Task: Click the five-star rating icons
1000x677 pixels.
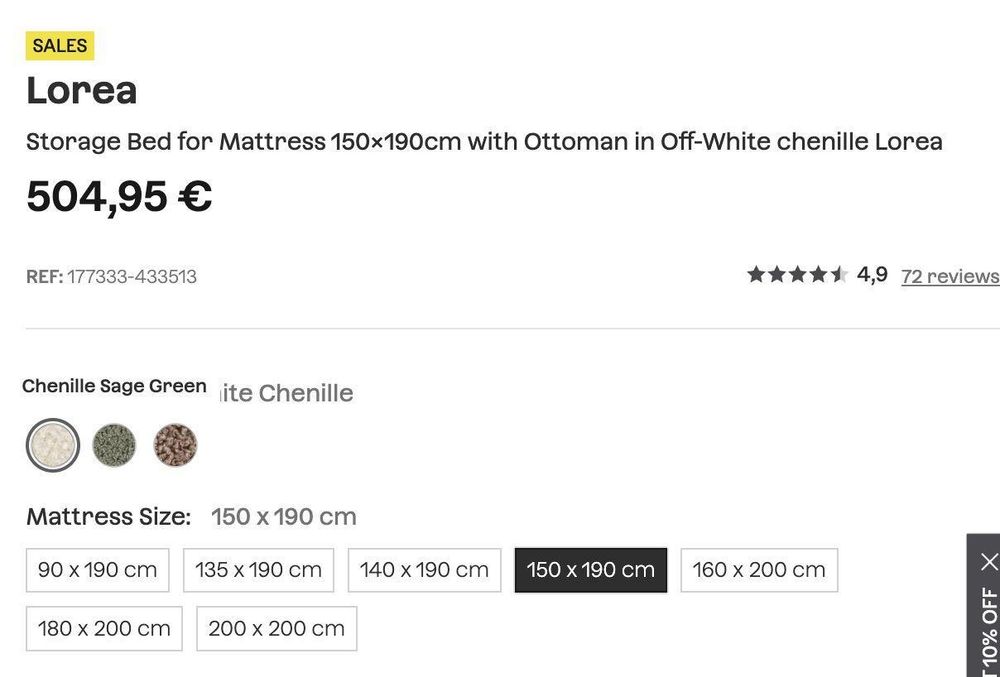Action: pyautogui.click(x=798, y=275)
